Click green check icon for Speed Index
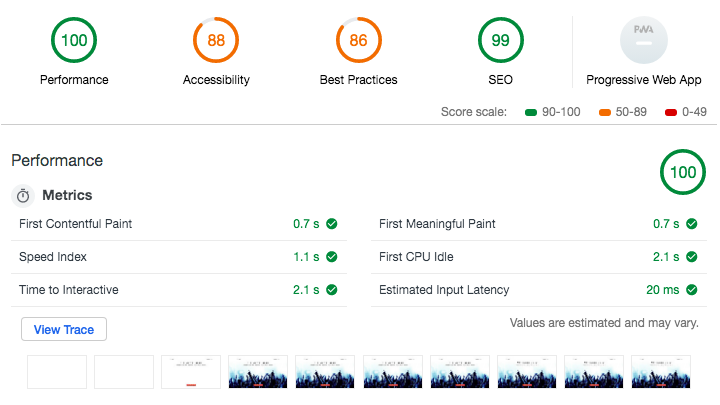 click(332, 257)
